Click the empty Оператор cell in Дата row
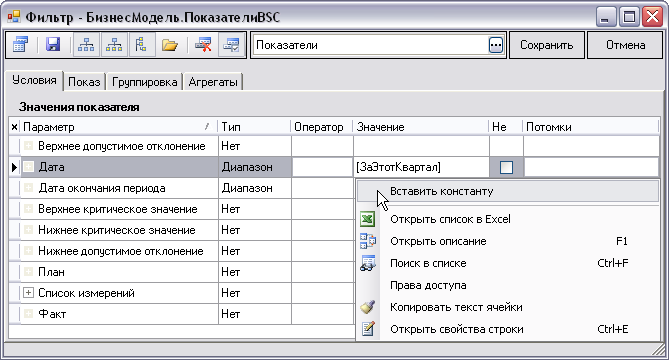669x360 pixels. pyautogui.click(x=322, y=167)
